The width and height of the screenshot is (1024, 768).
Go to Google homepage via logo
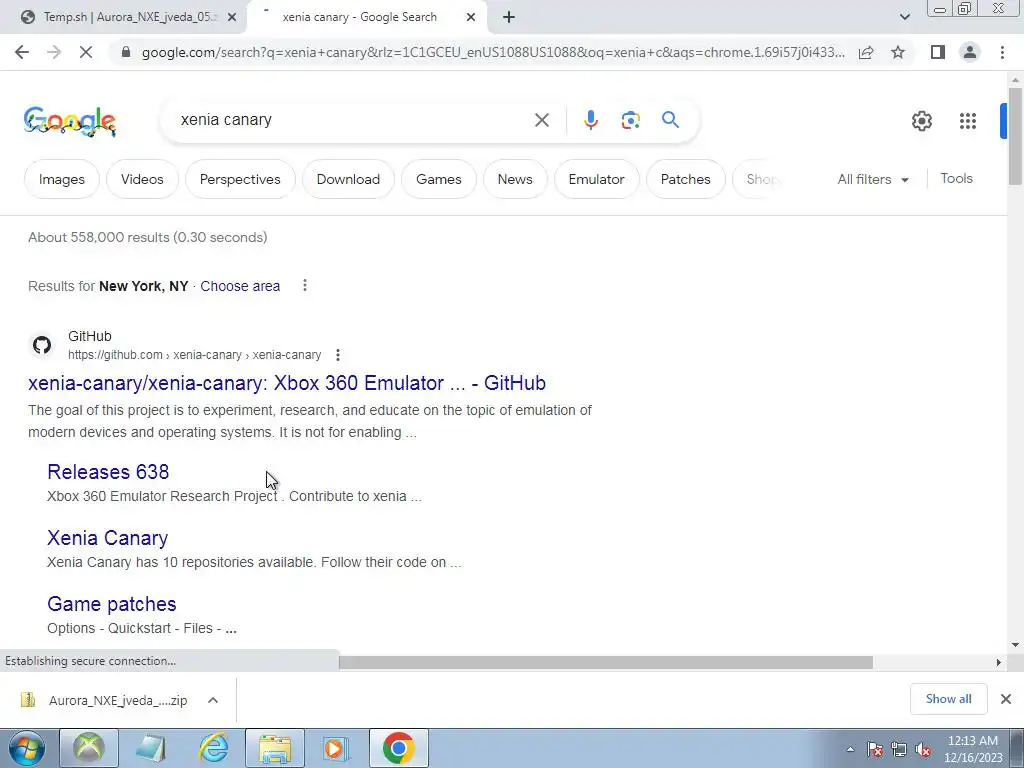[x=70, y=121]
